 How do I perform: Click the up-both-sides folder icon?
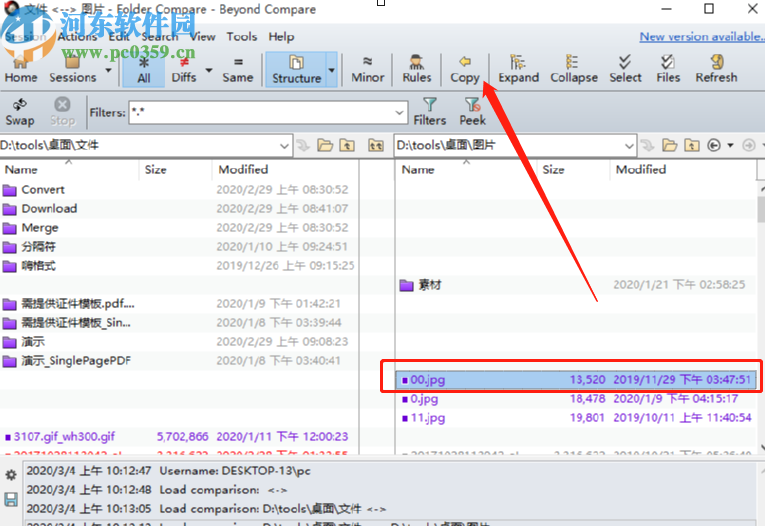click(376, 145)
